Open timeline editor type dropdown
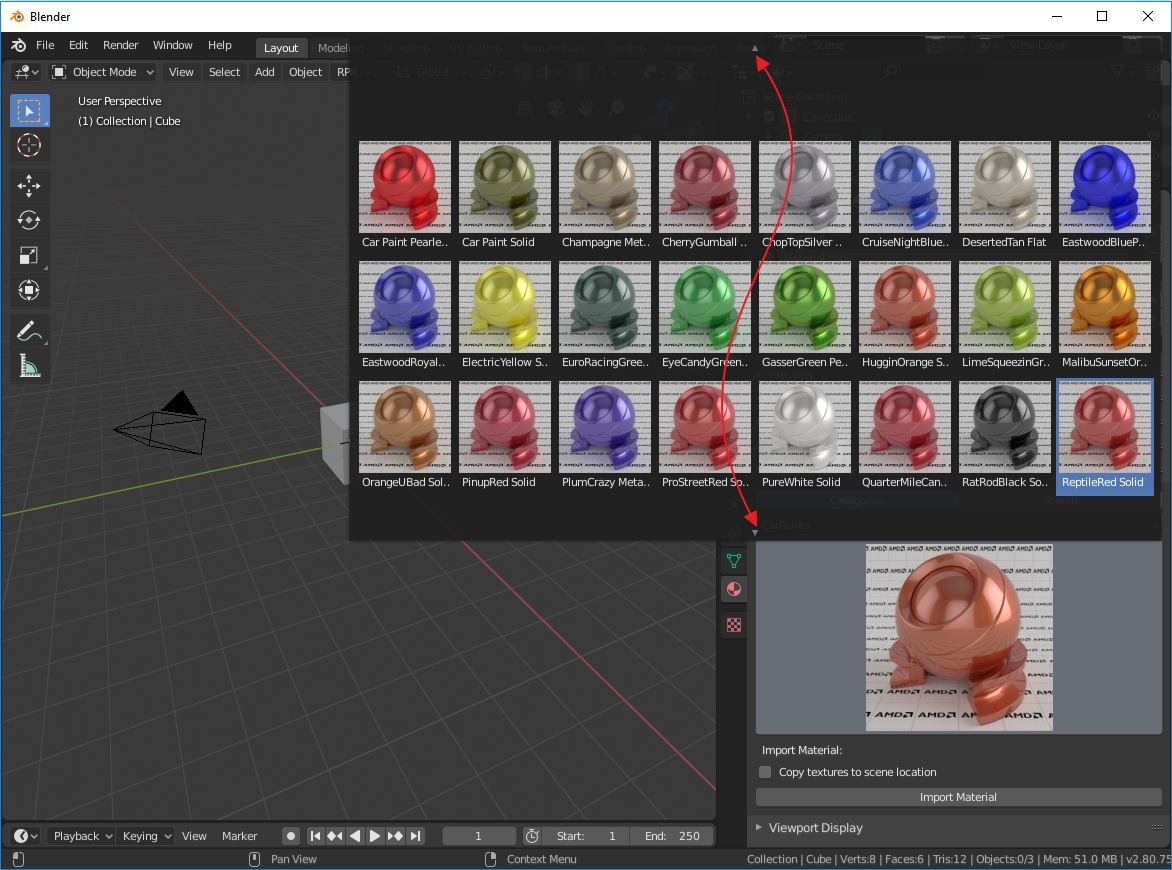 coord(25,836)
